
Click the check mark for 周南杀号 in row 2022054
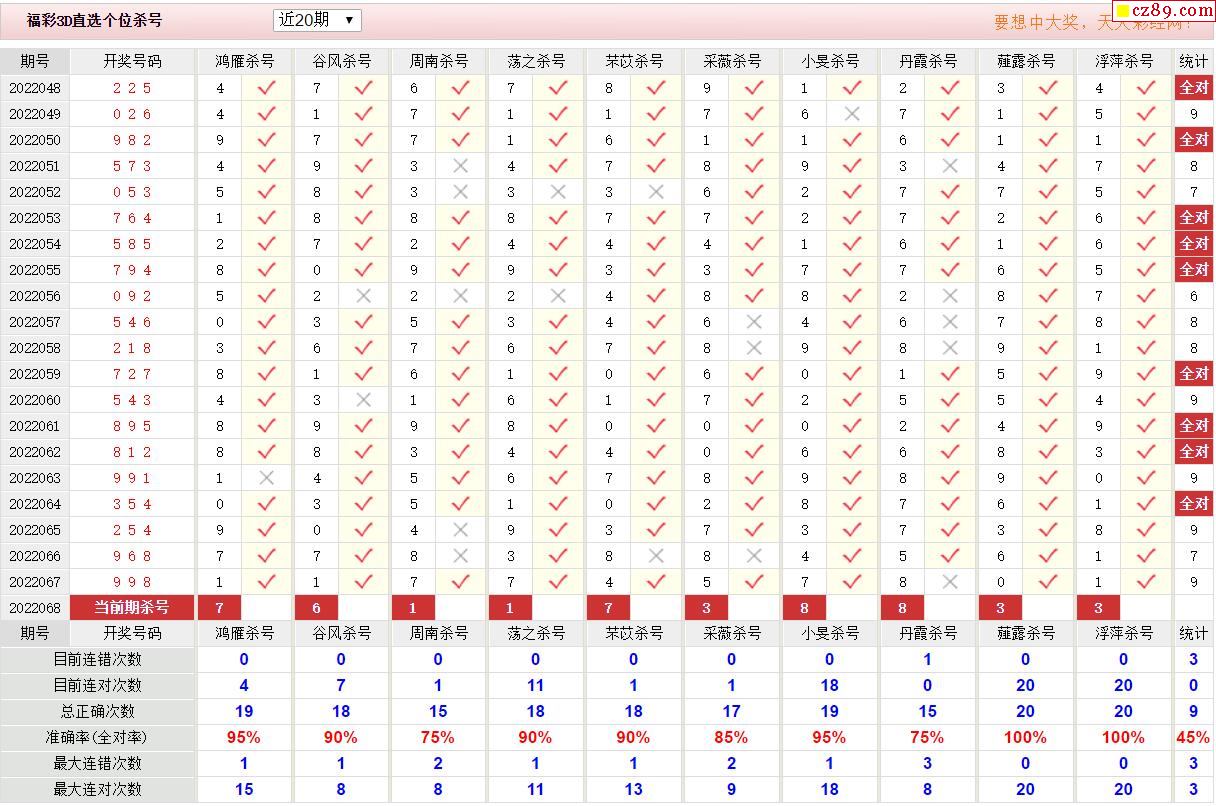[461, 244]
